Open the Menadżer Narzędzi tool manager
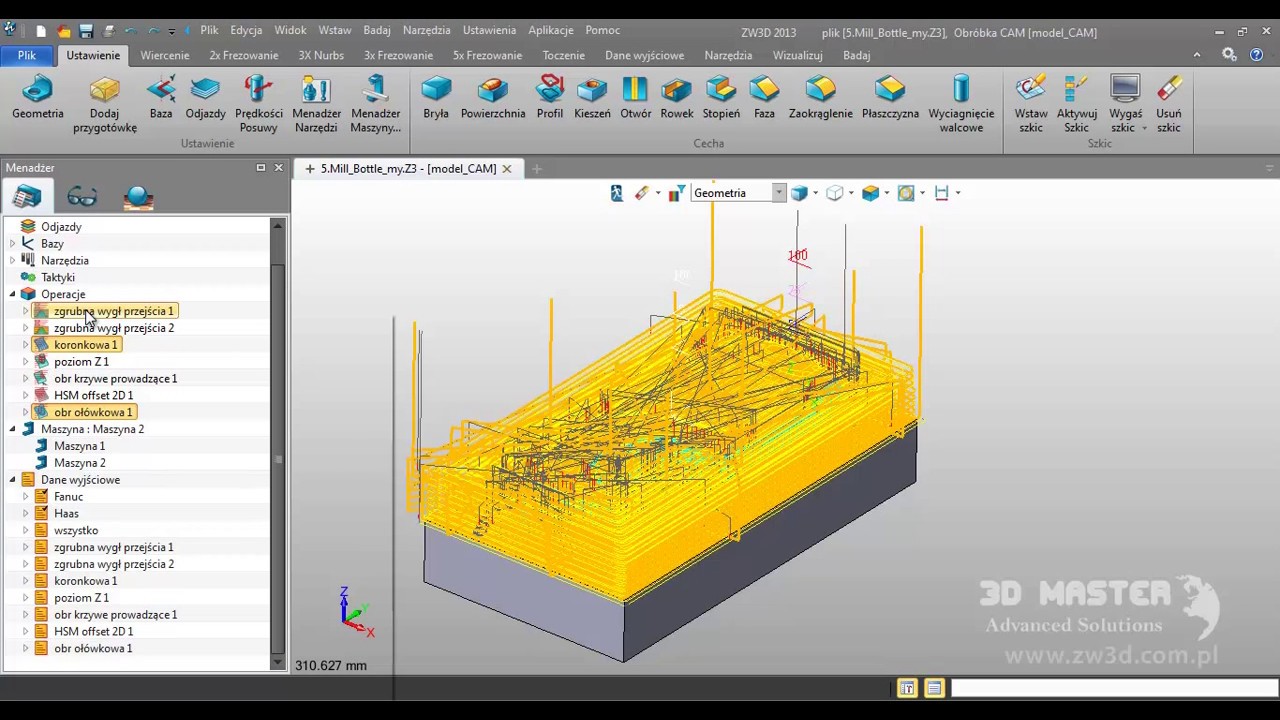Screen dimensions: 1280x720 (x=316, y=104)
